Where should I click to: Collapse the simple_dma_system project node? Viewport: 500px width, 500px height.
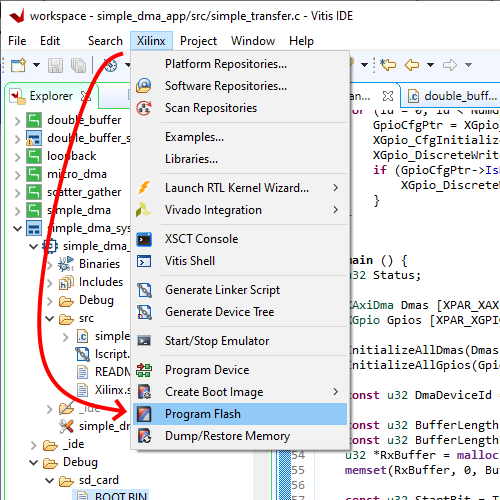click(17, 228)
